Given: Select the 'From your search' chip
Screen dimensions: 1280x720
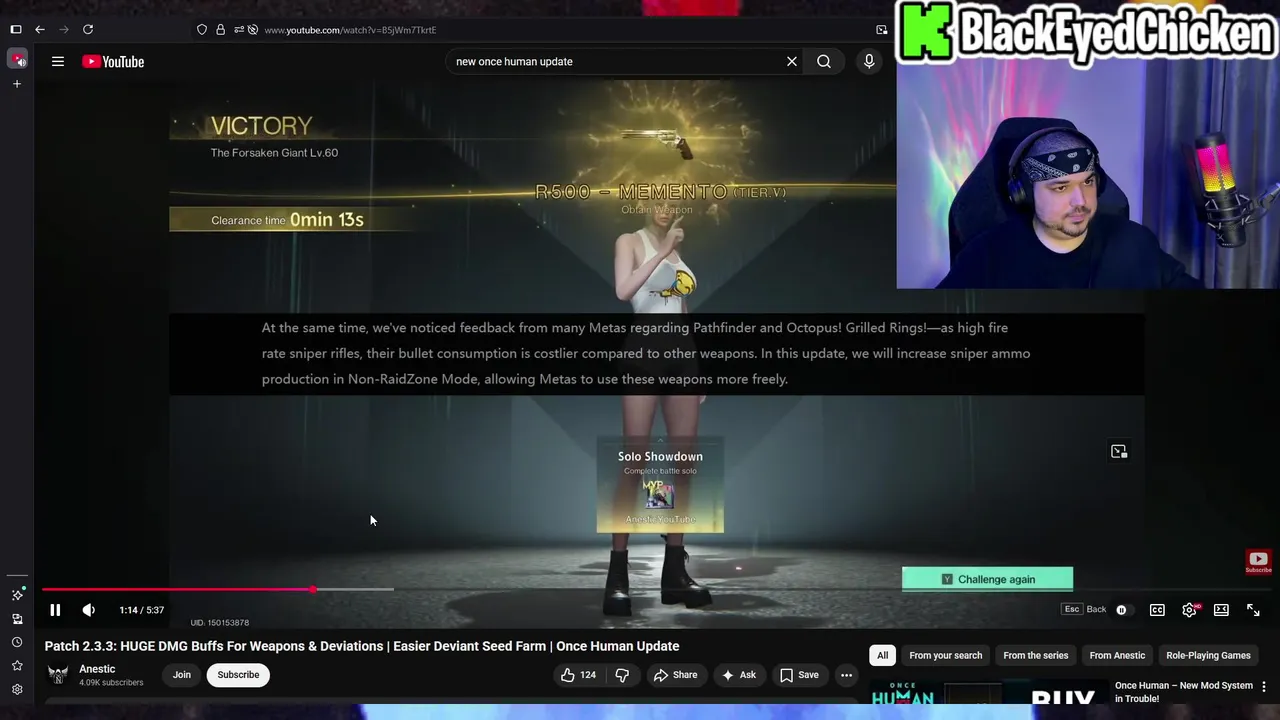Looking at the screenshot, I should (946, 656).
